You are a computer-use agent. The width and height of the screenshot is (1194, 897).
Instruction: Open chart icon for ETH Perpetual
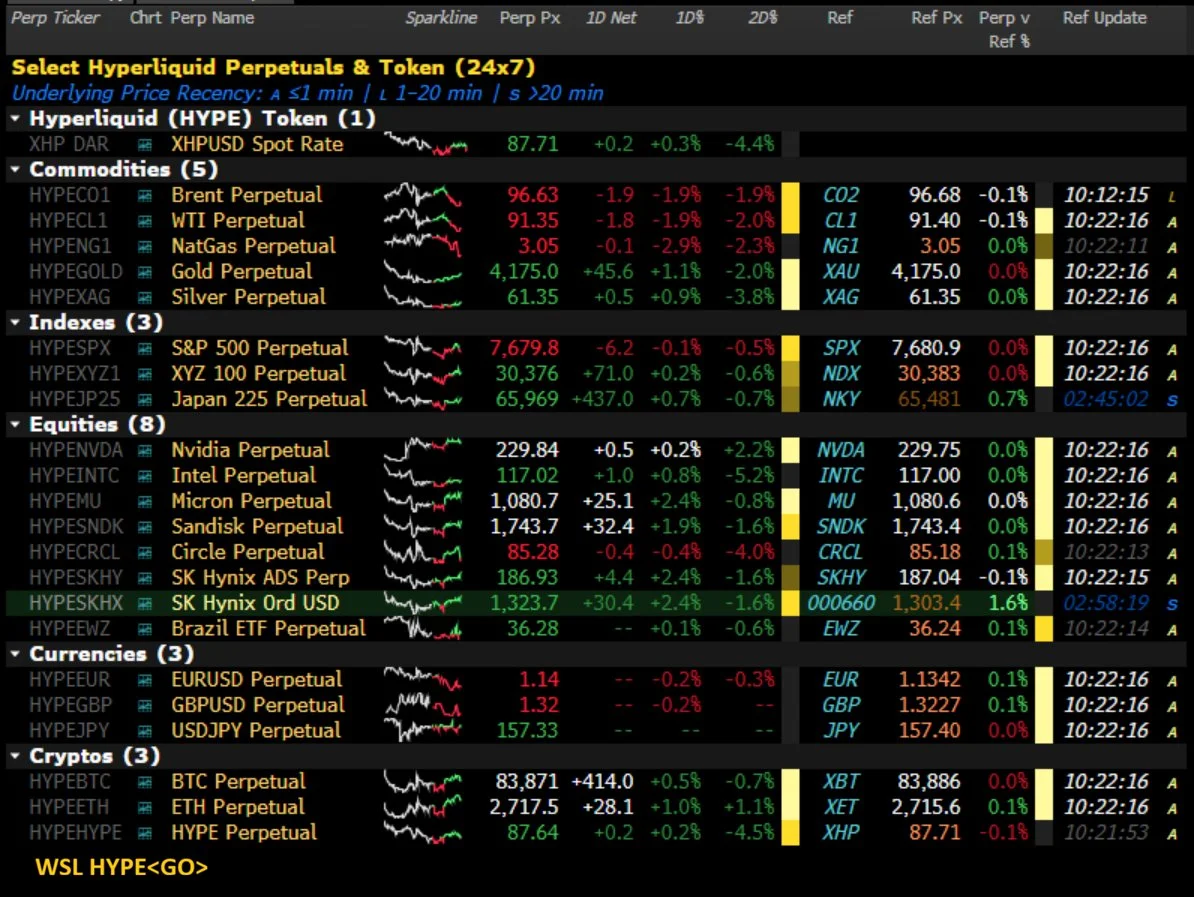(145, 808)
